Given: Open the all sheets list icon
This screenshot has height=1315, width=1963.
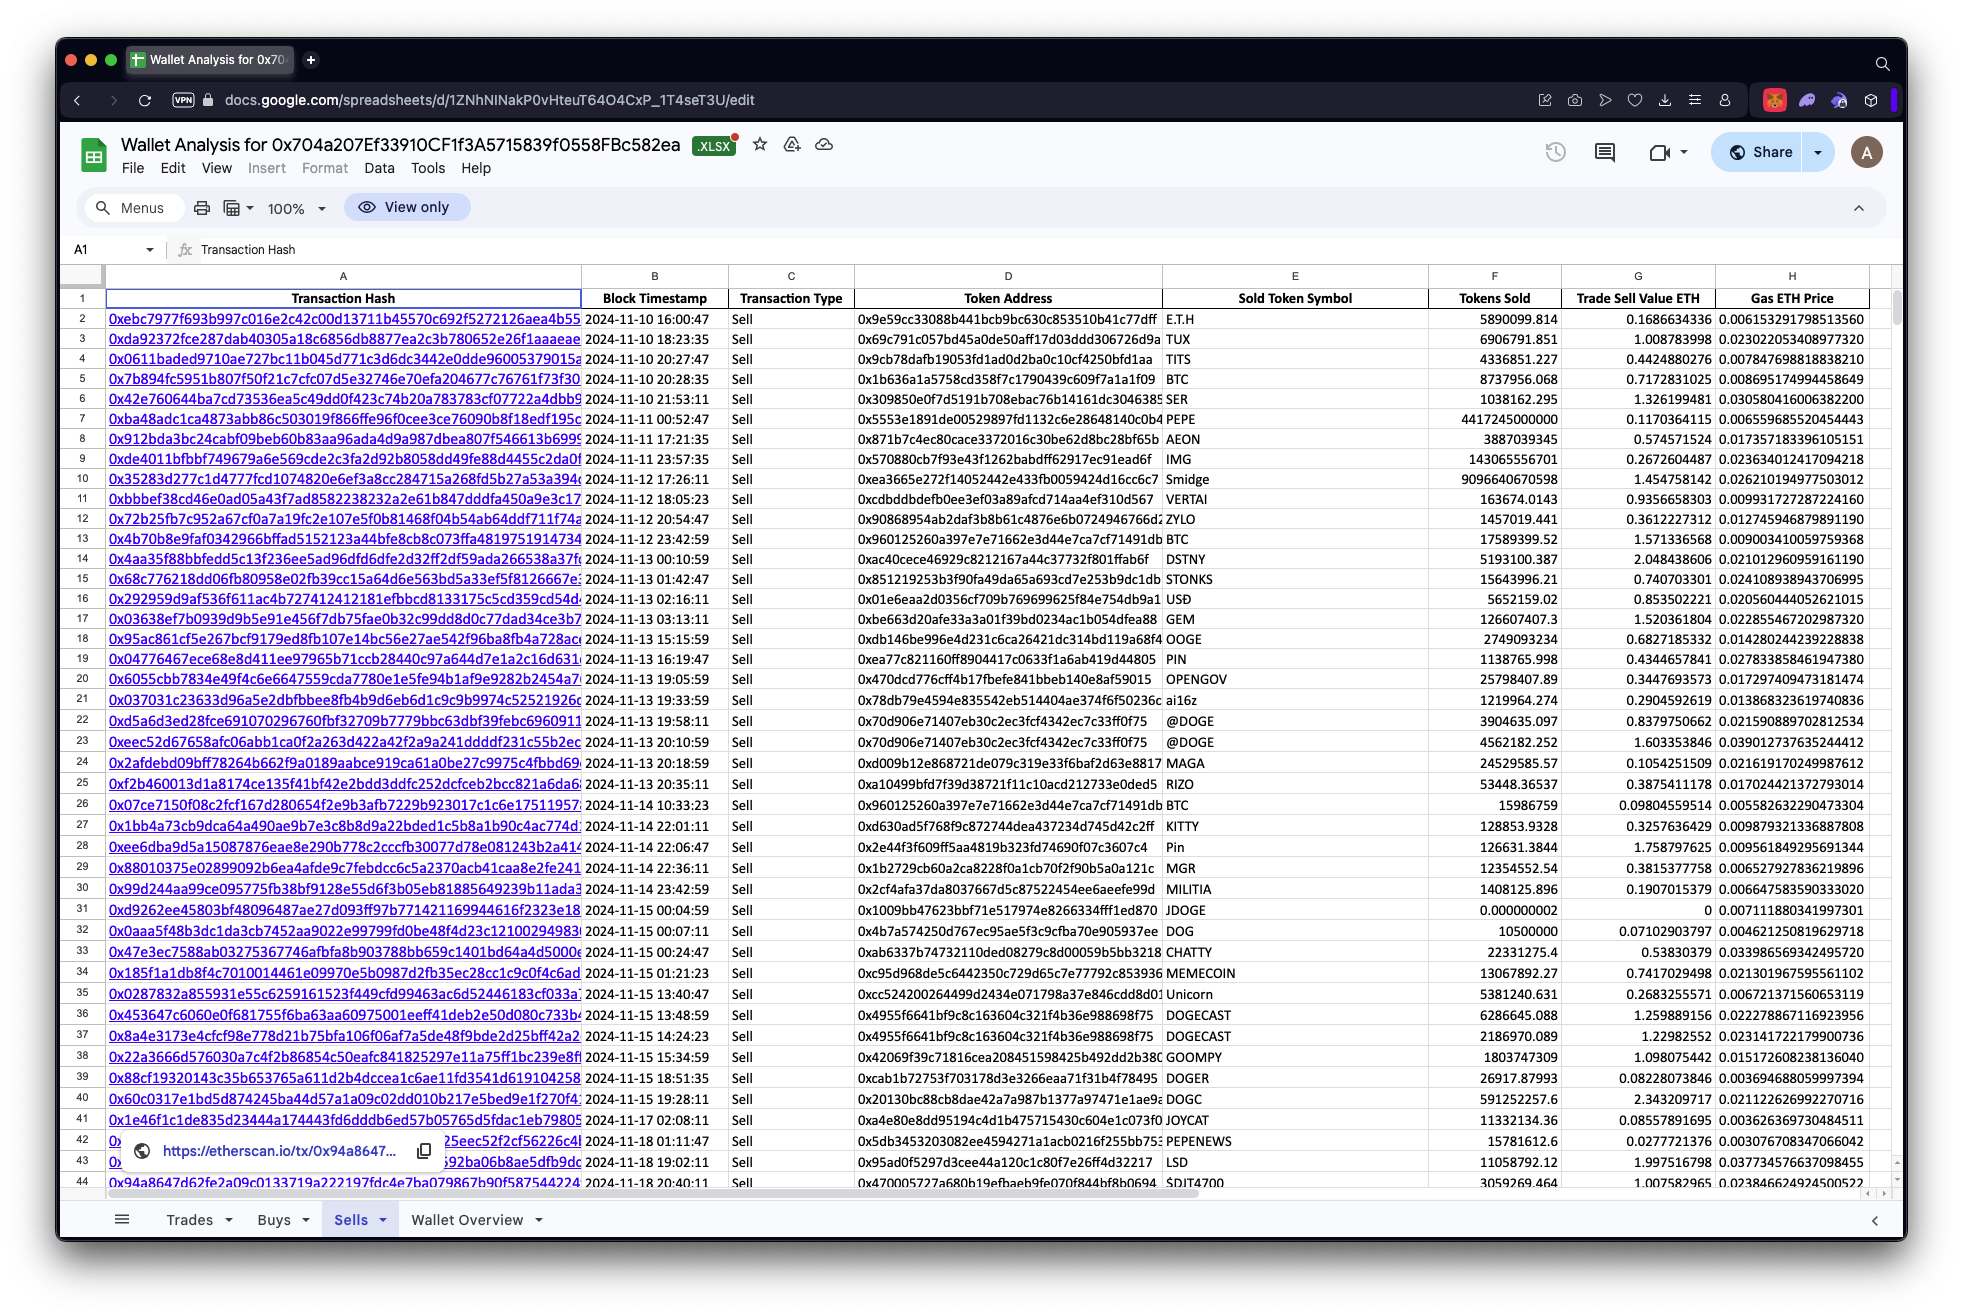Looking at the screenshot, I should pyautogui.click(x=122, y=1219).
